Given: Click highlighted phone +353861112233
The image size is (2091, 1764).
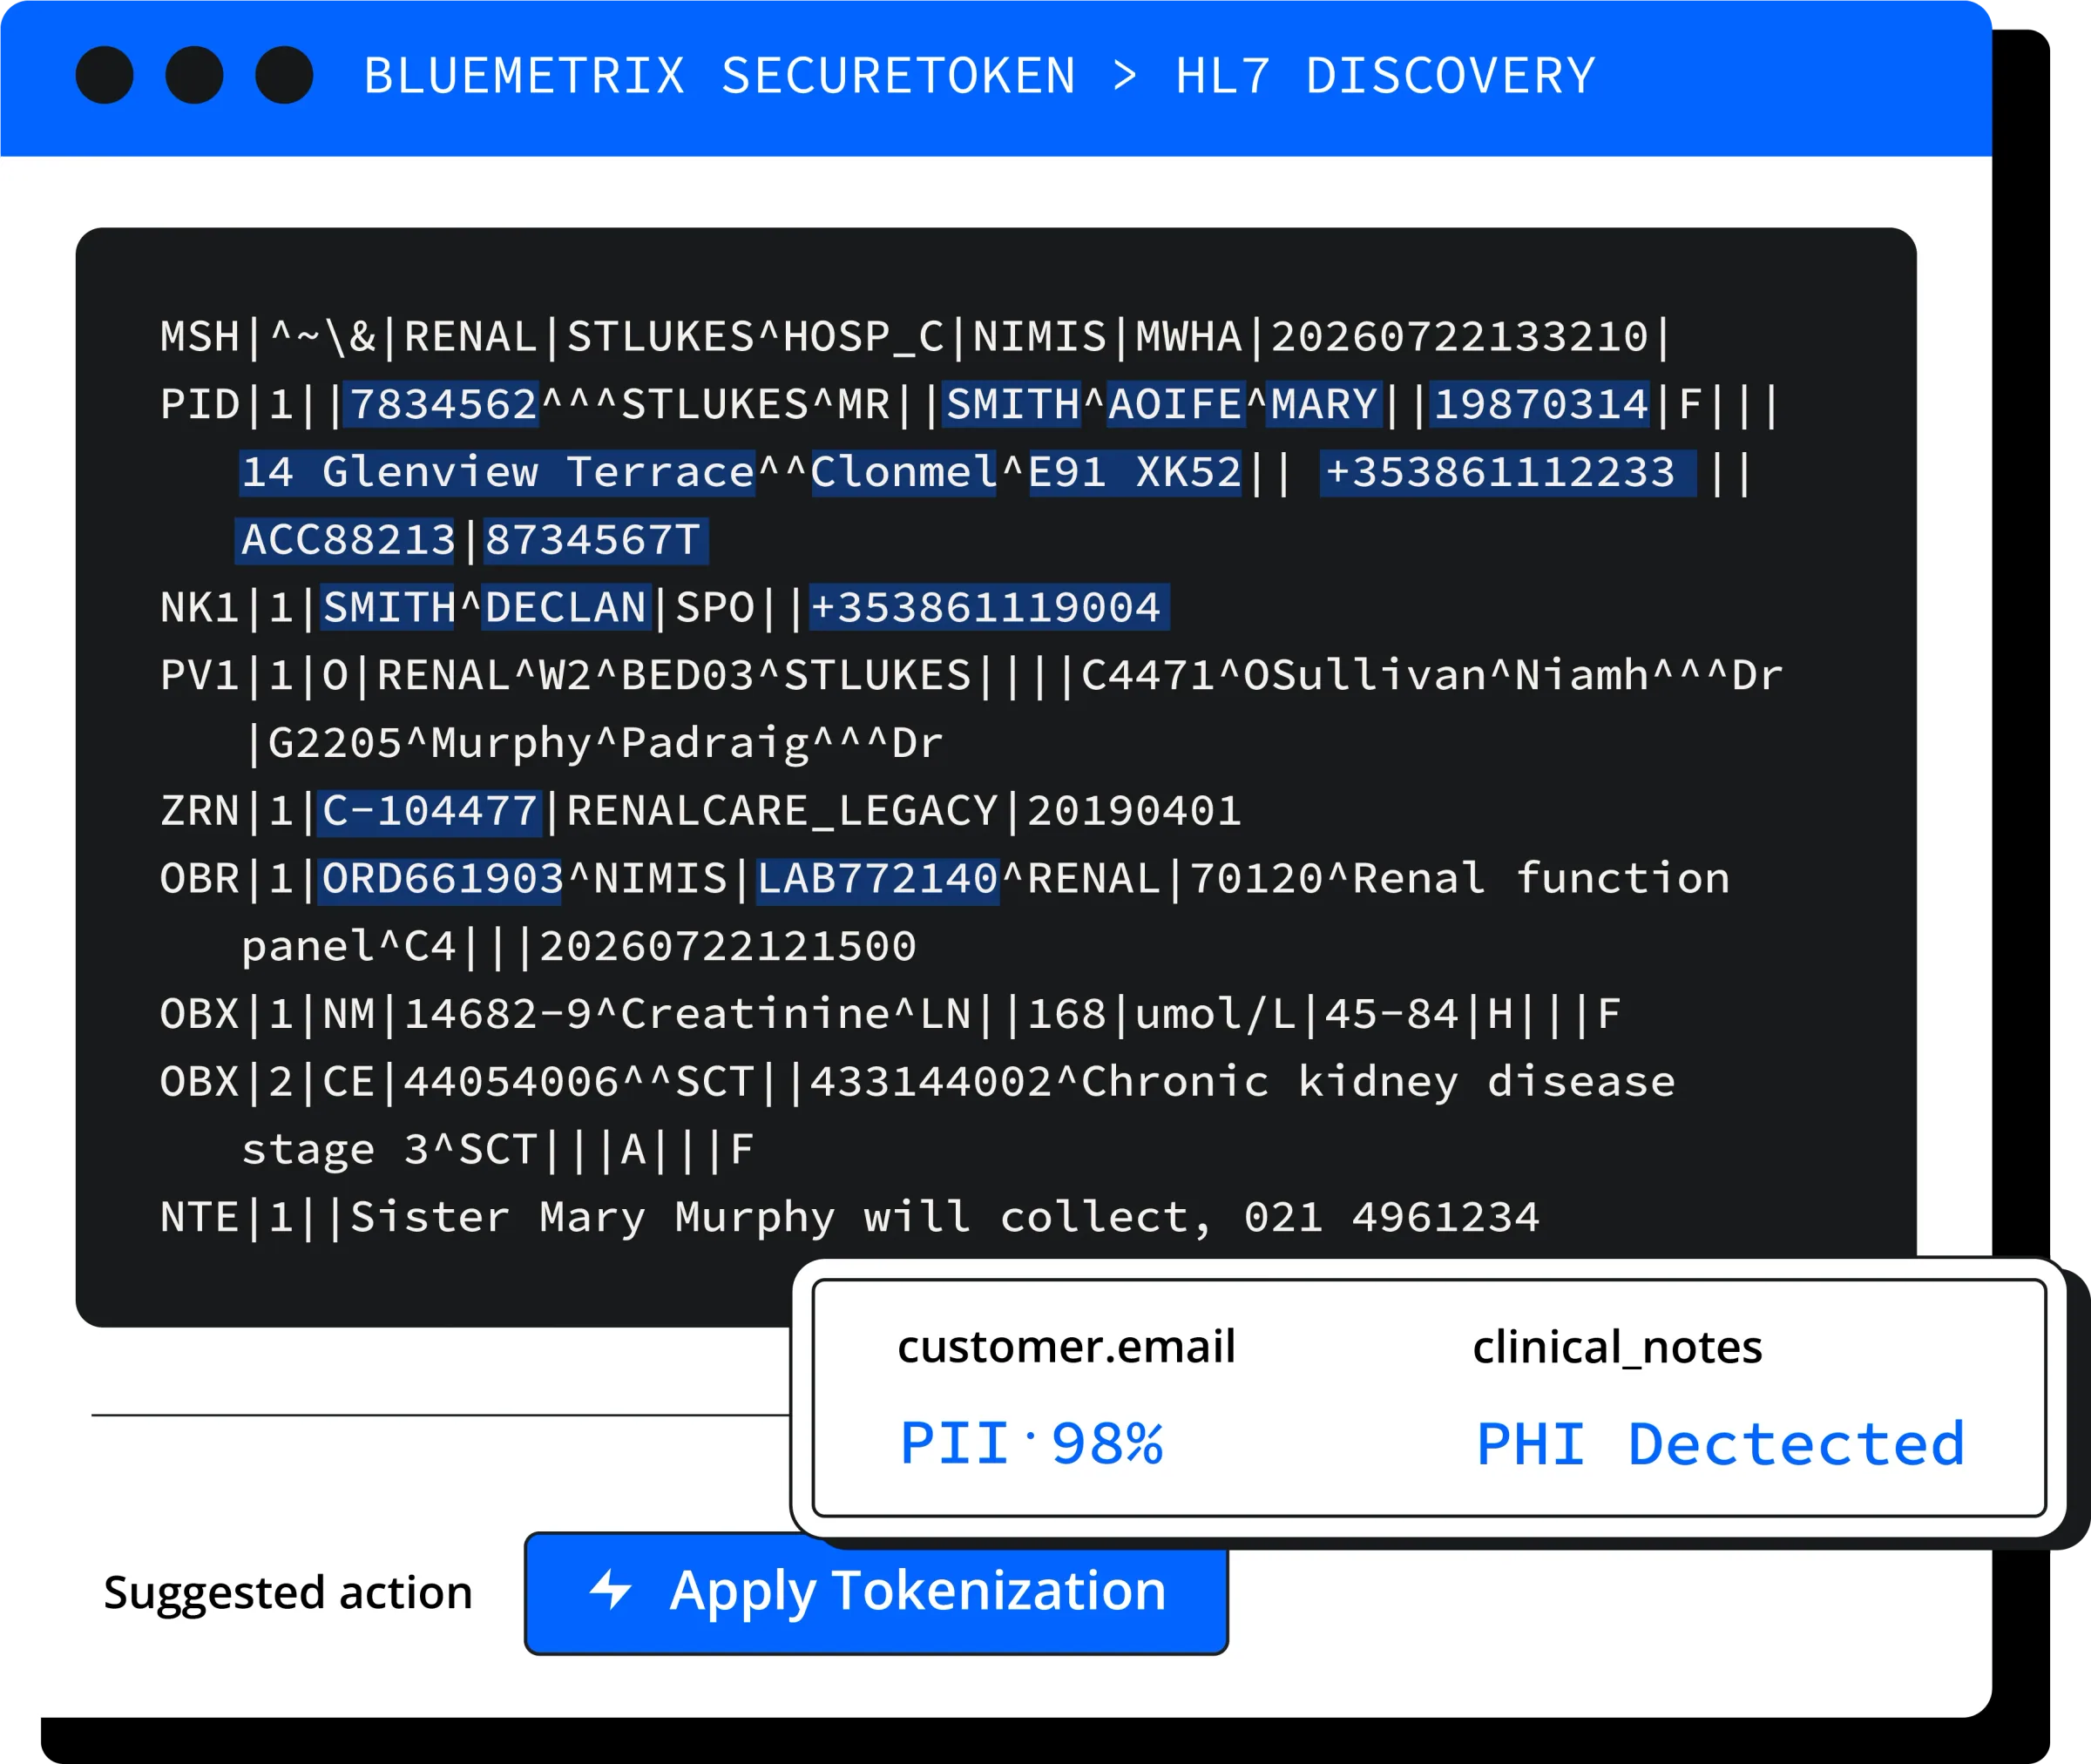Looking at the screenshot, I should tap(1508, 472).
